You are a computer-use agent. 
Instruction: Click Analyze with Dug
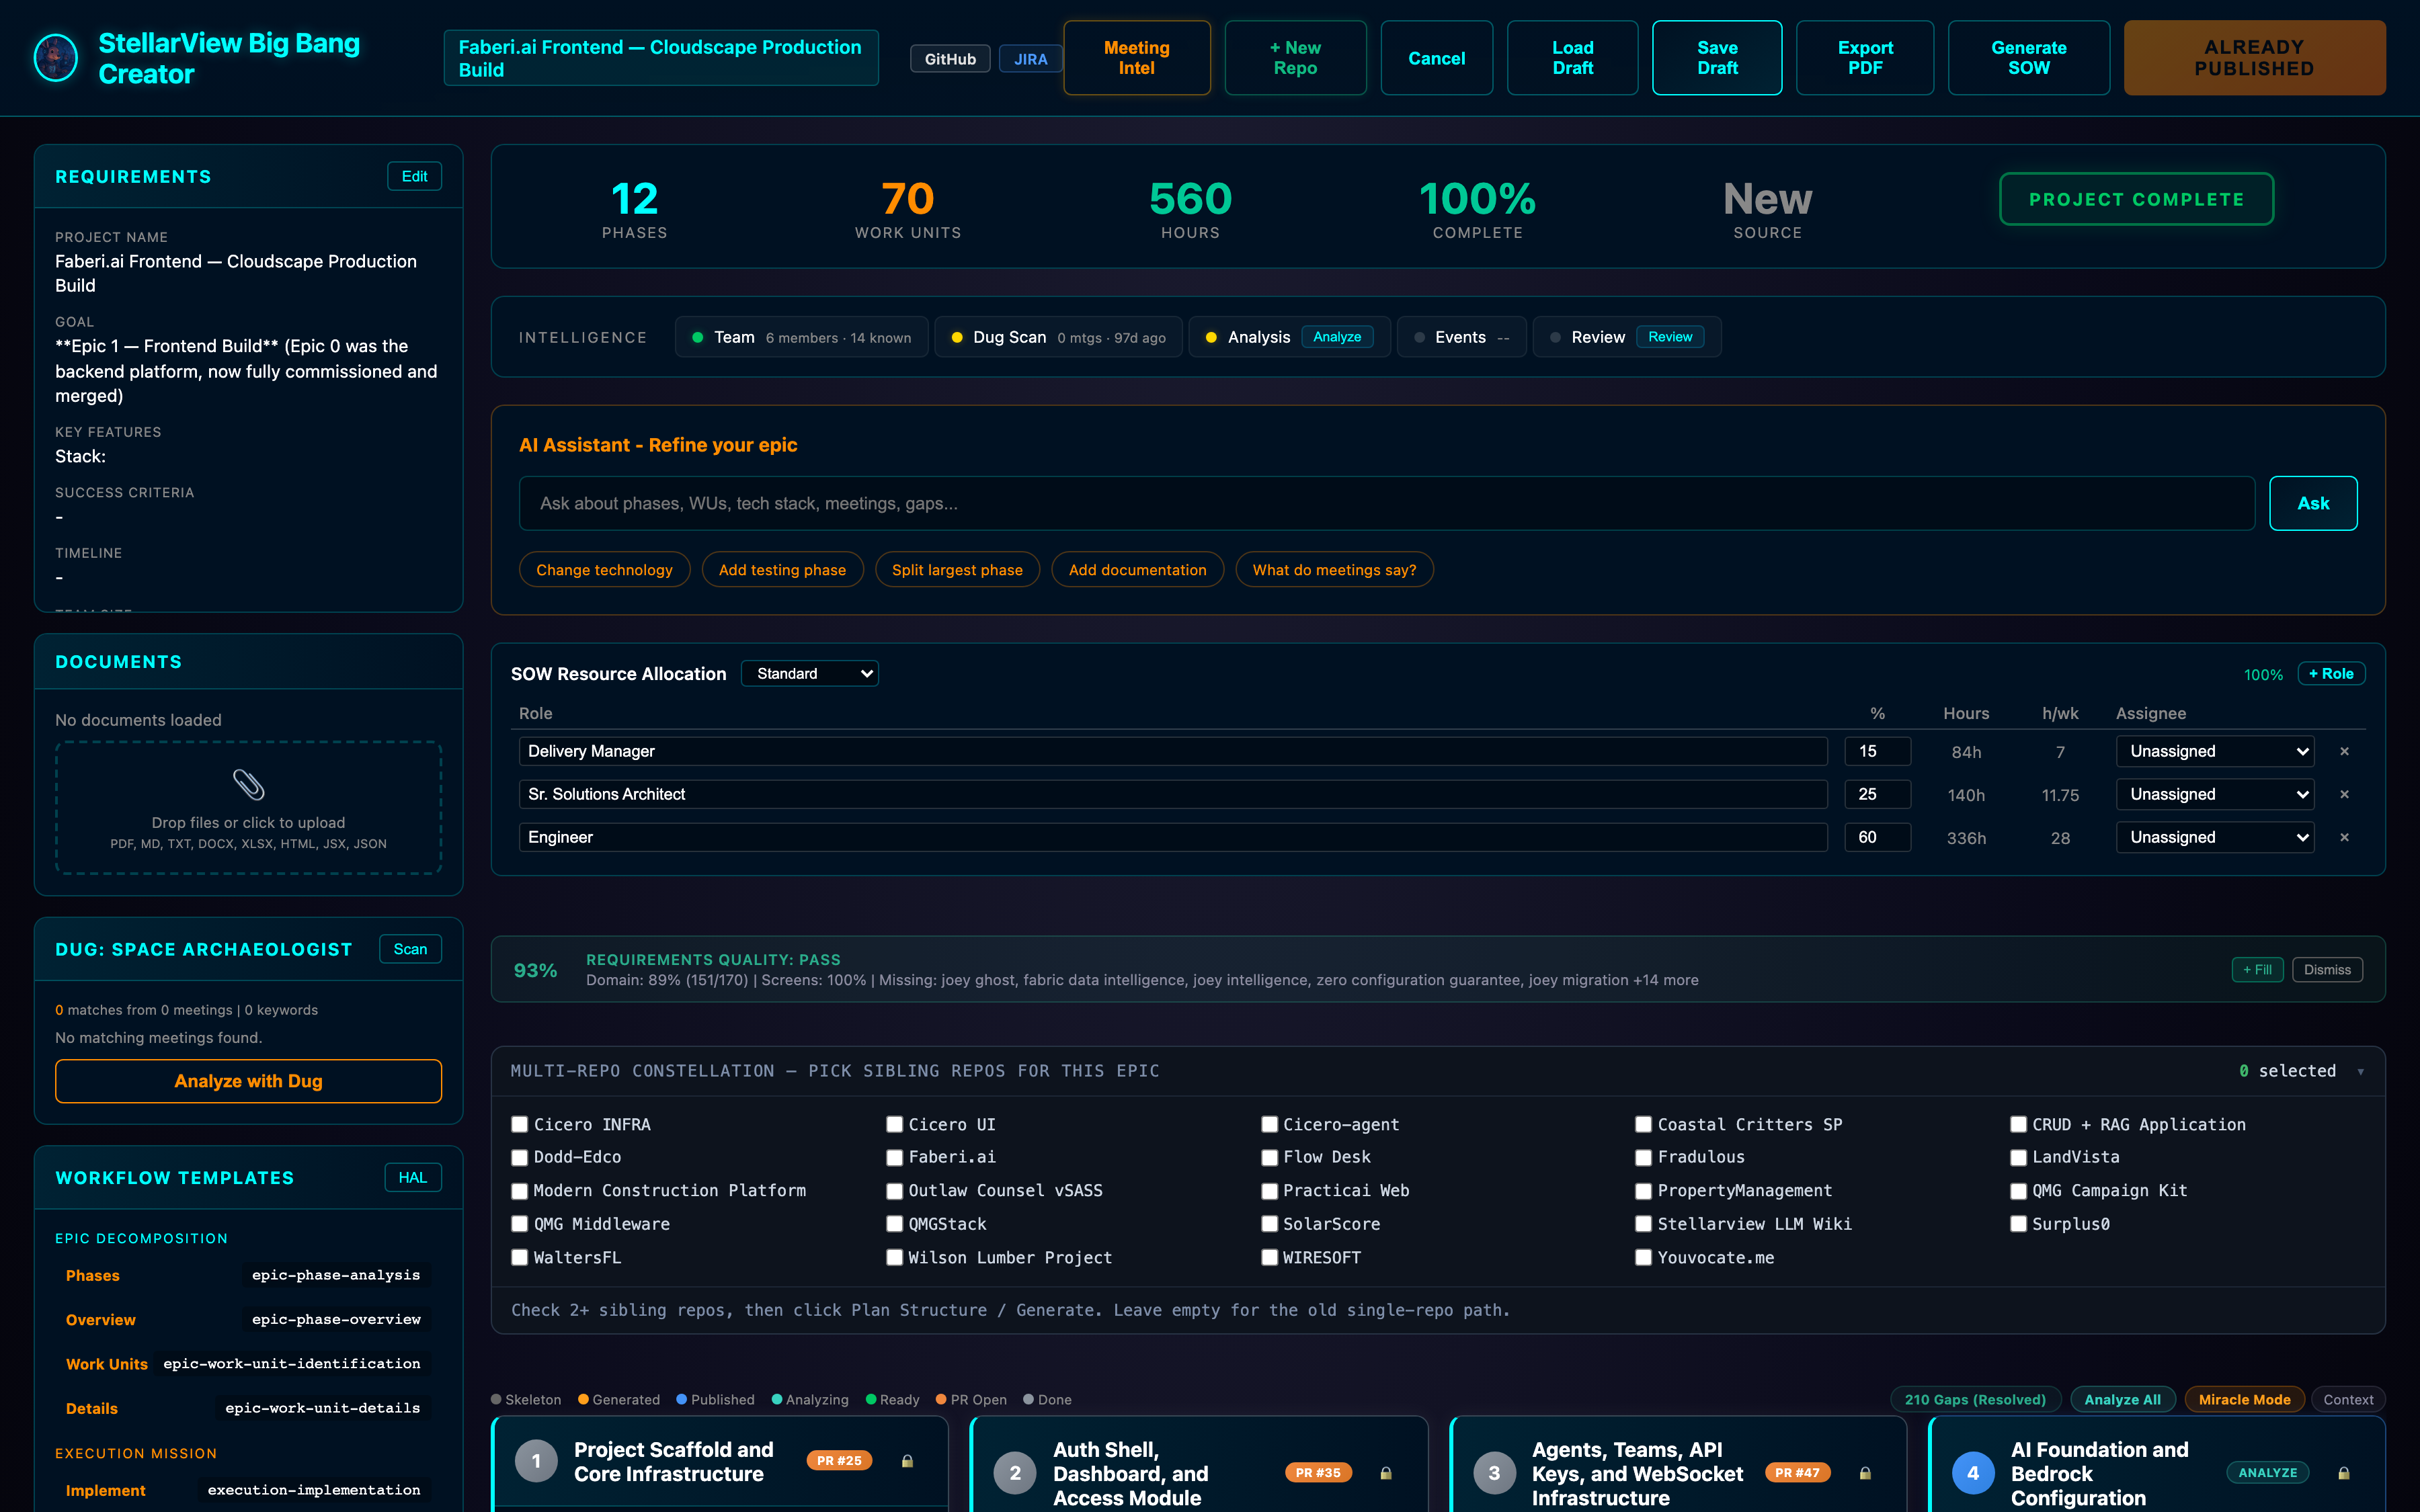(x=248, y=1081)
